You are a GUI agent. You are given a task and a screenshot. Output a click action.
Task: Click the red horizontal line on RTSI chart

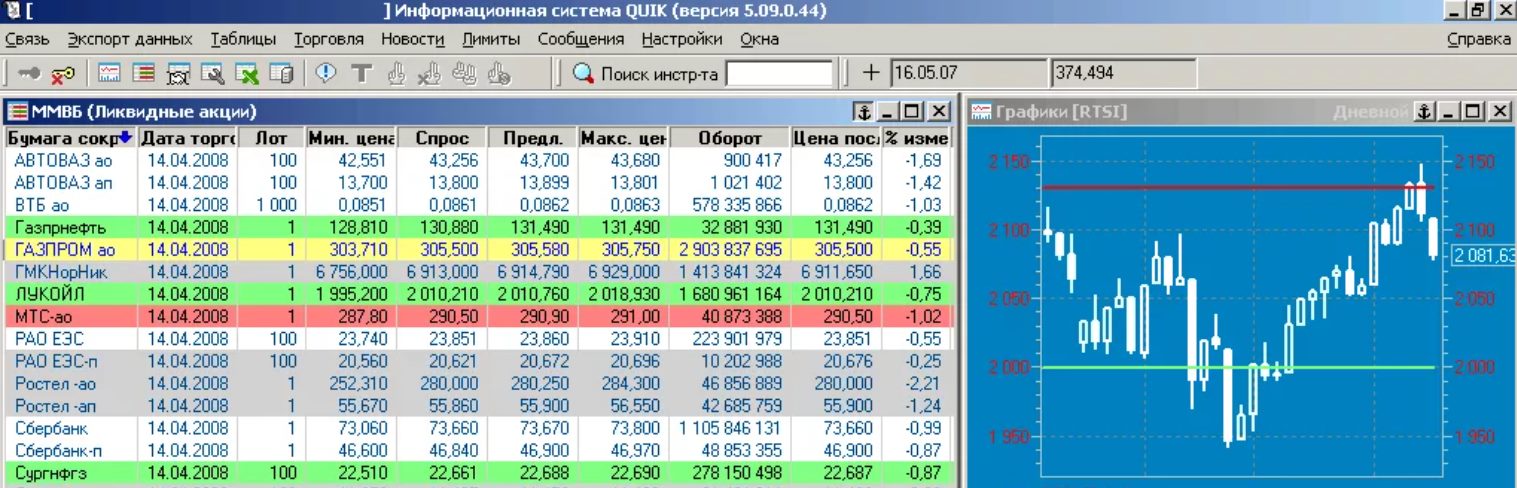tap(1238, 187)
